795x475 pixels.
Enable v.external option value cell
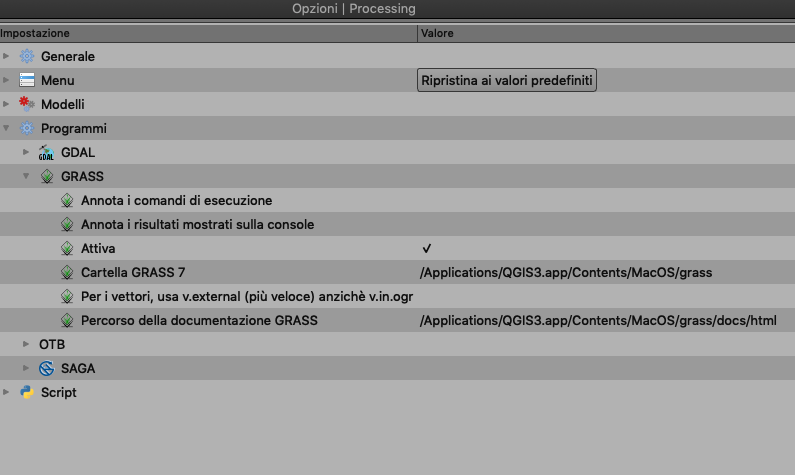(x=606, y=297)
